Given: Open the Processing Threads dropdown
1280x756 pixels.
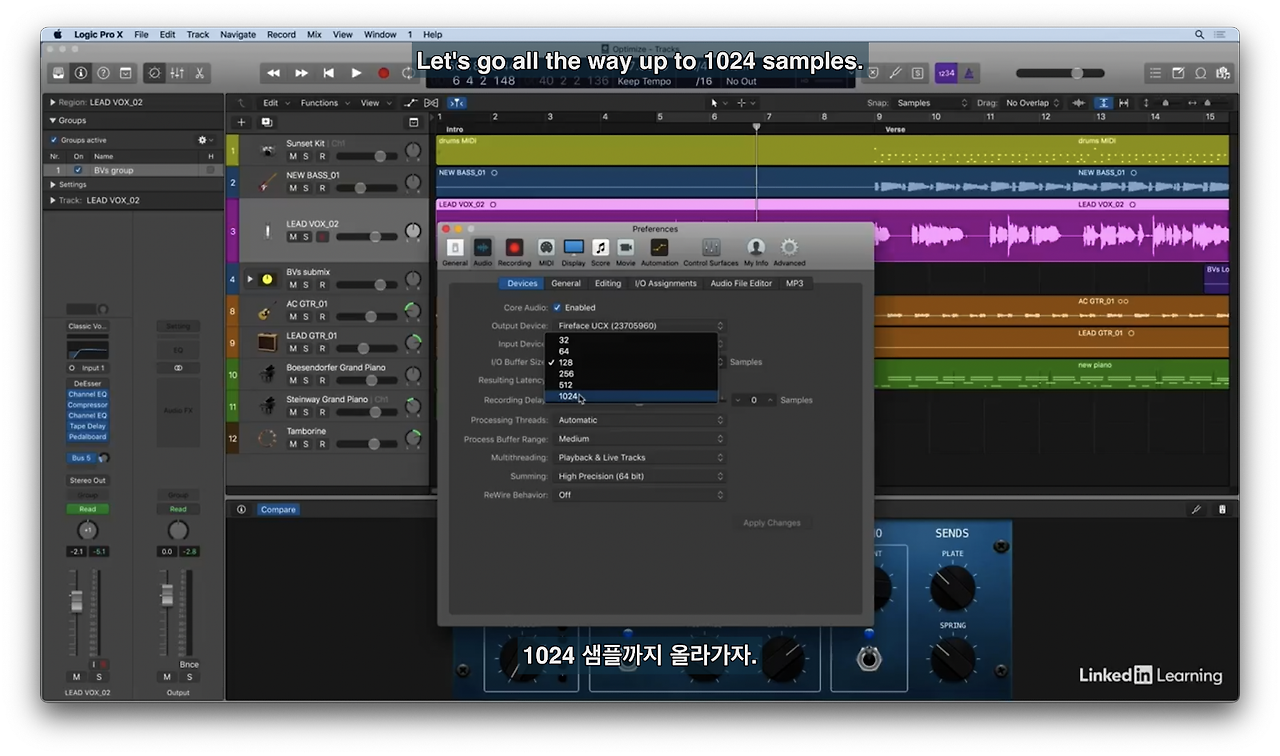Looking at the screenshot, I should [639, 420].
